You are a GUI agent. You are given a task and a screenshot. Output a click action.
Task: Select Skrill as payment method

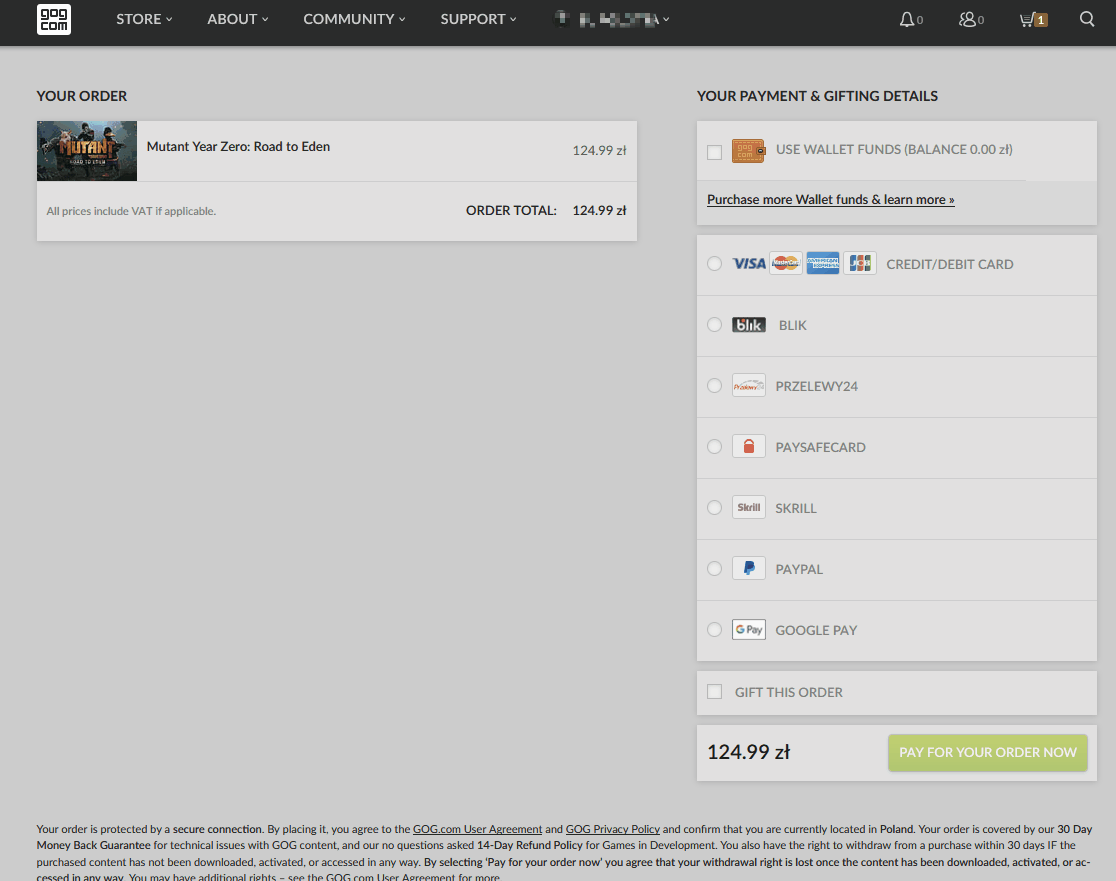pyautogui.click(x=714, y=507)
